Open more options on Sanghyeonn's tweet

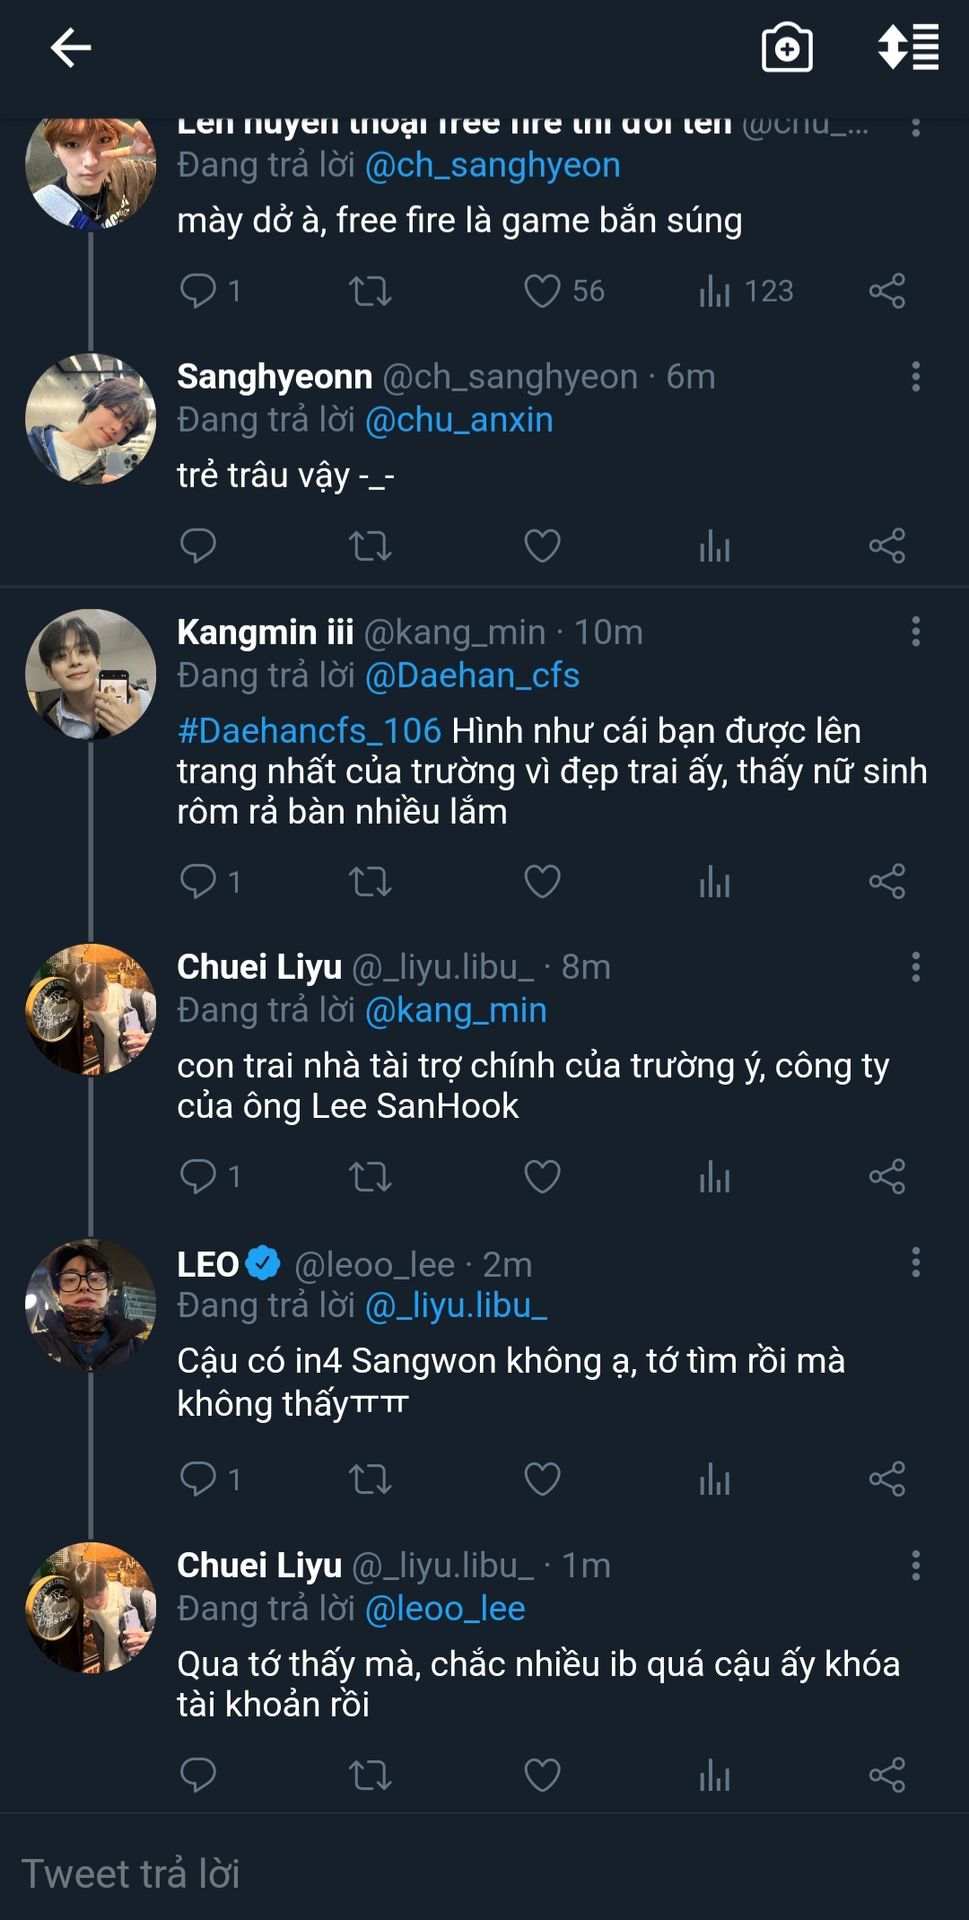click(915, 377)
